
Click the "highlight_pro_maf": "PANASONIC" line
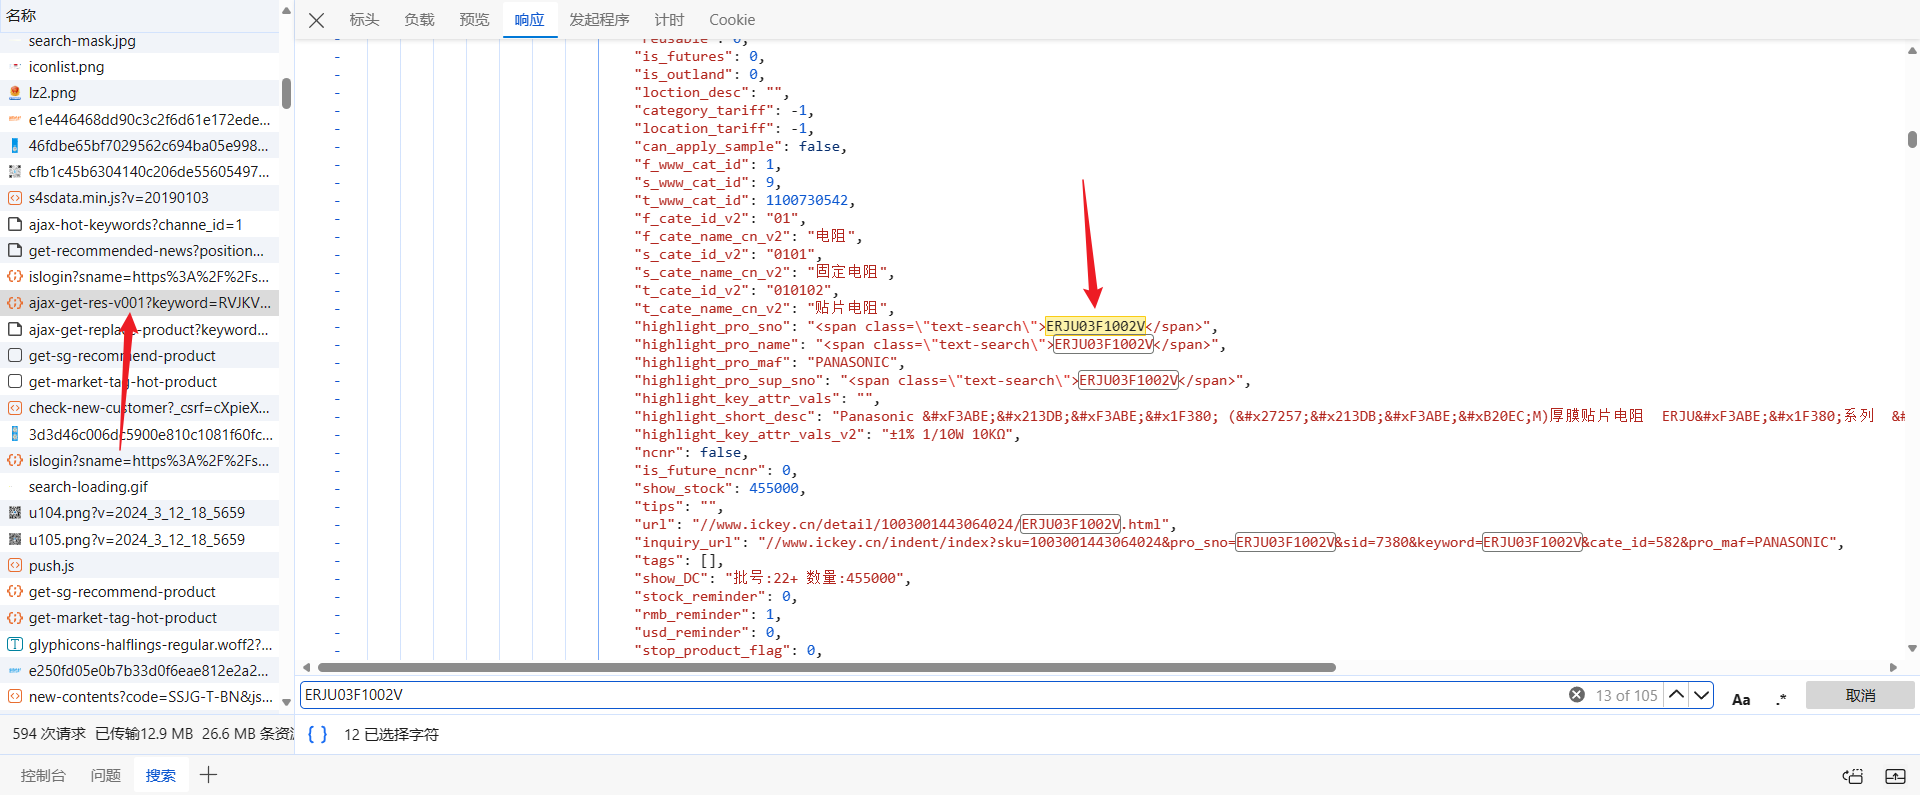pyautogui.click(x=769, y=363)
